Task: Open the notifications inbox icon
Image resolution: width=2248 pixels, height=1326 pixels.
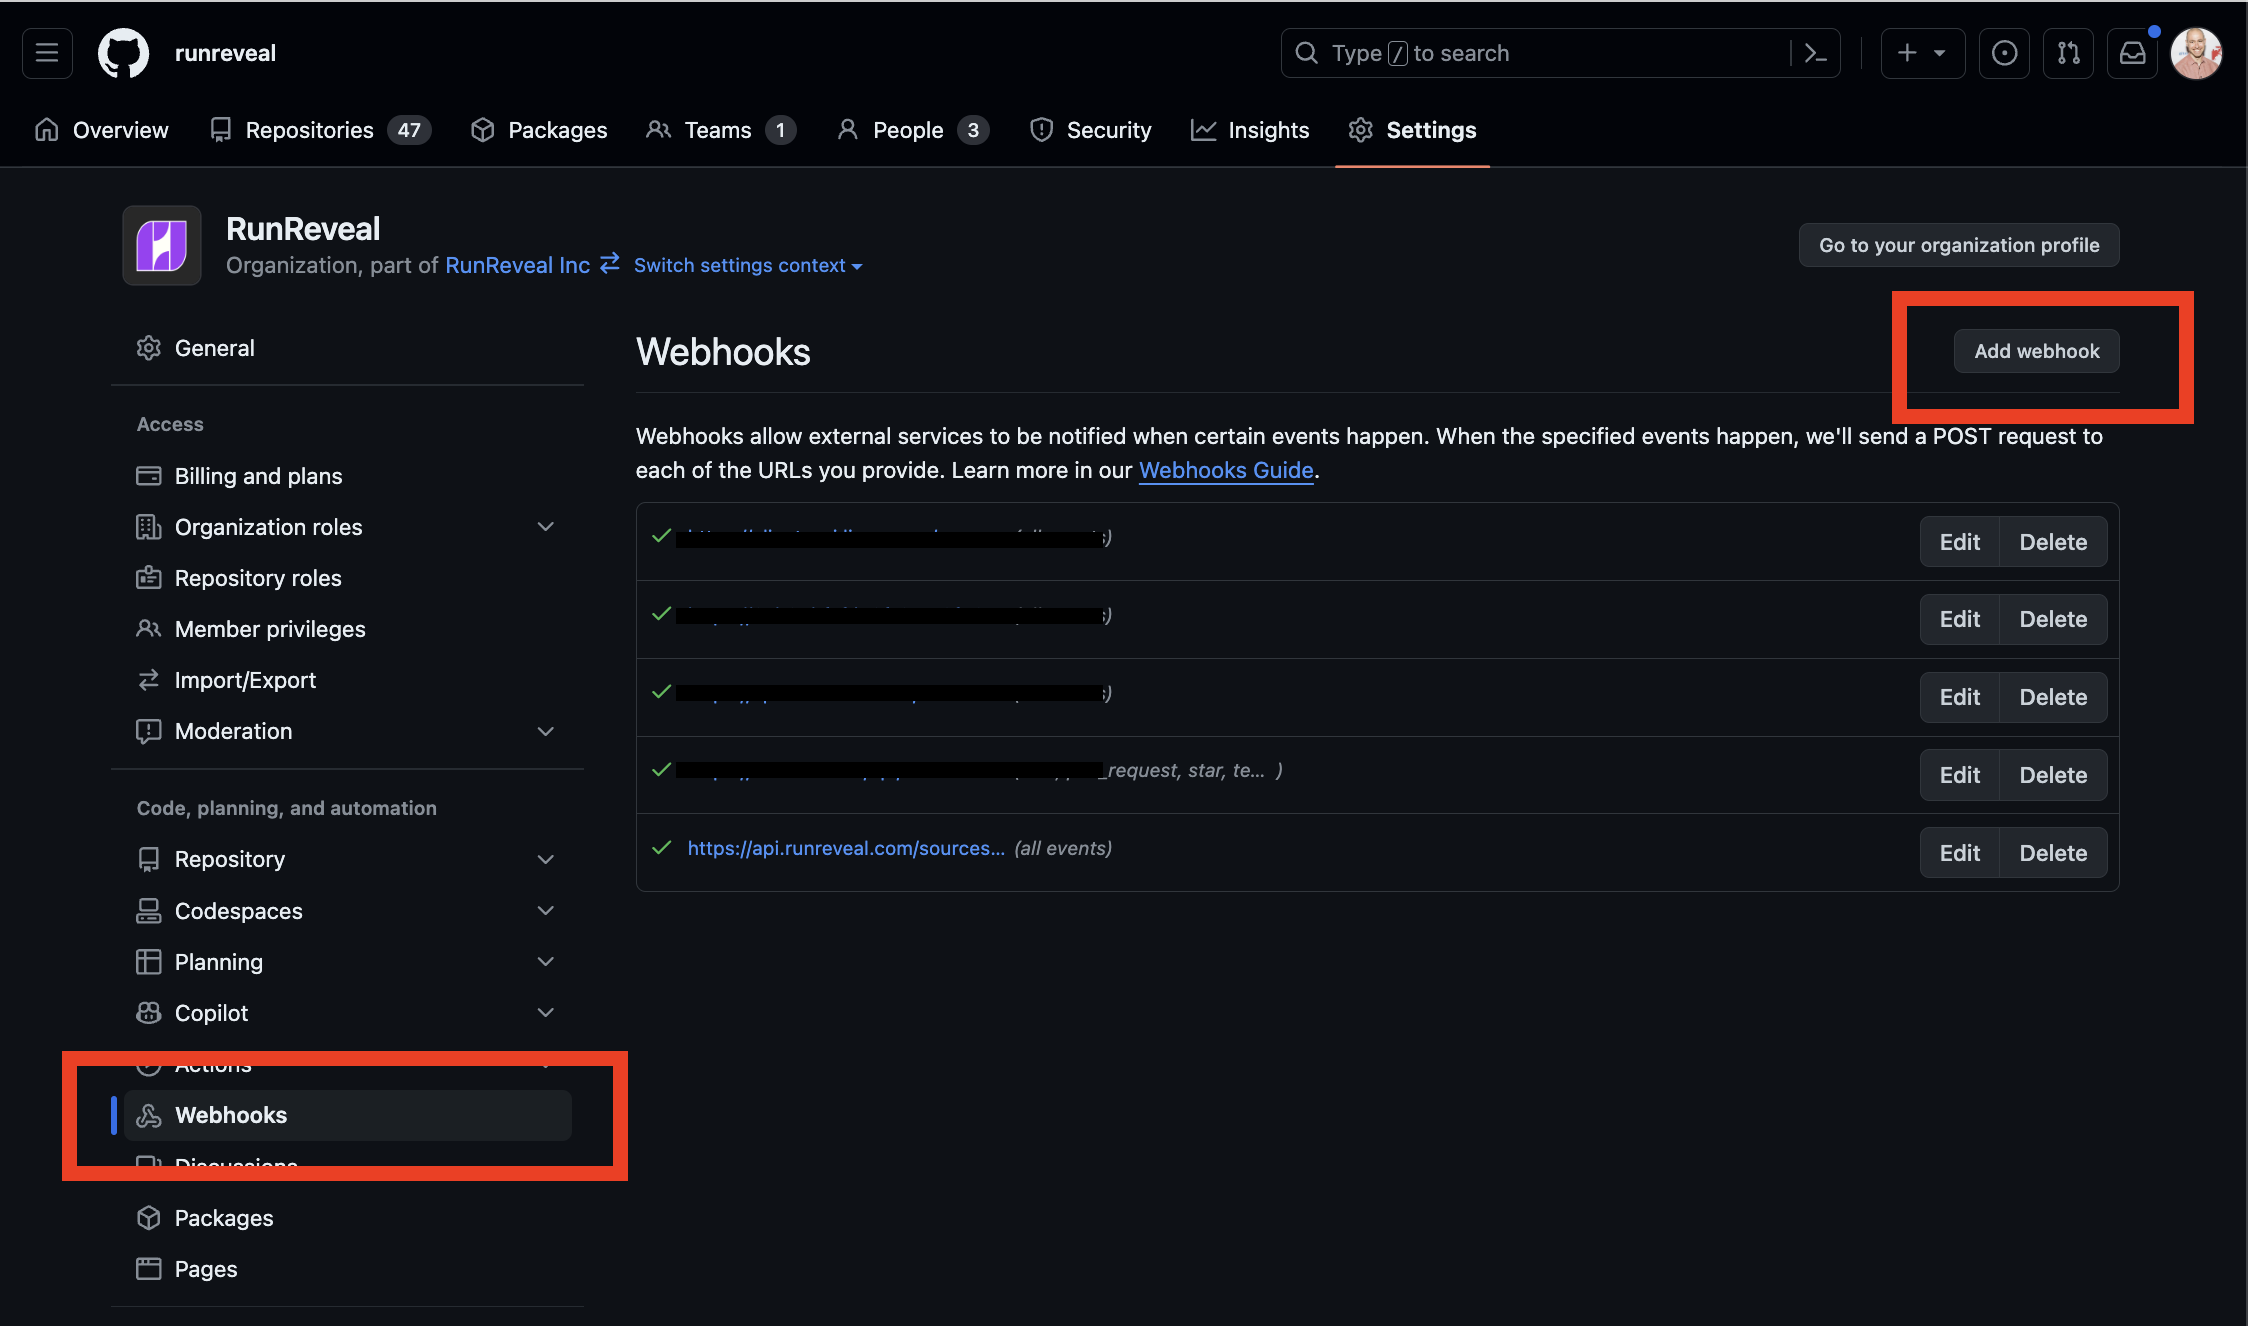Action: [x=2132, y=53]
